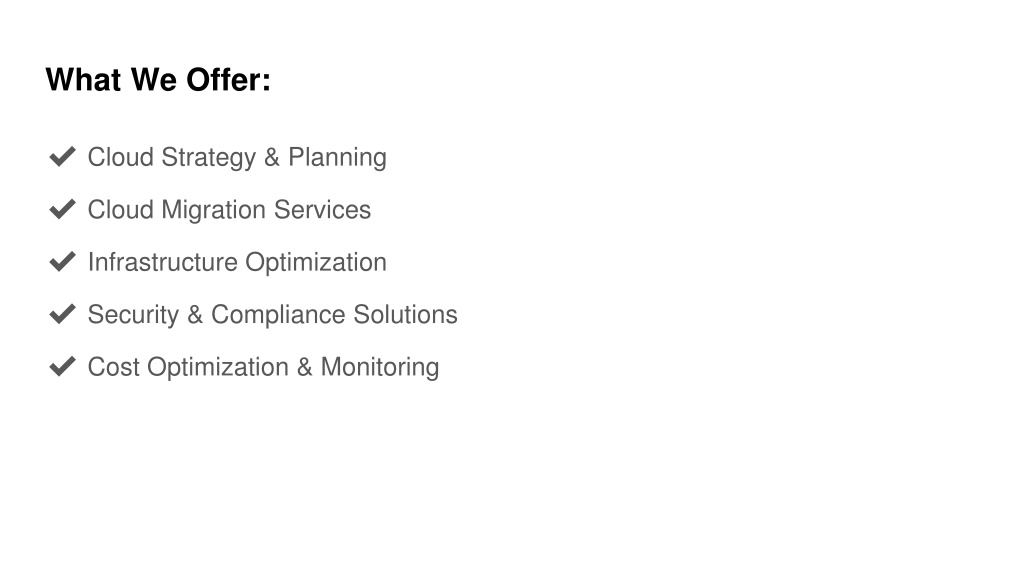1024x576 pixels.
Task: Click the 'Infrastructure Optimization' list item
Action: pyautogui.click(x=237, y=263)
